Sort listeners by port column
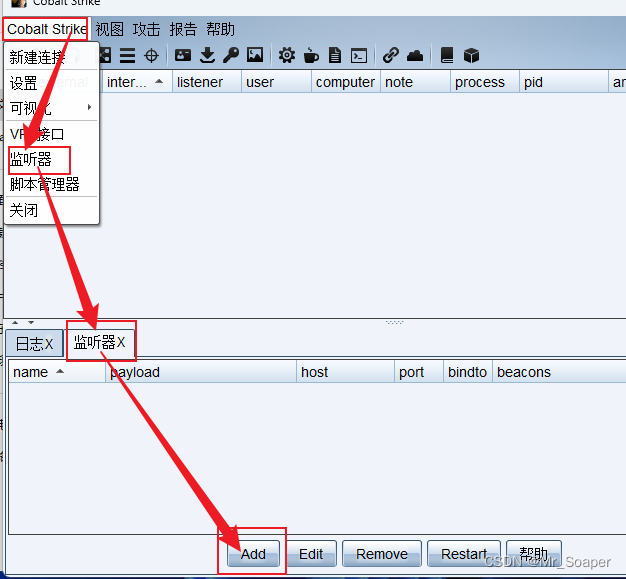 (419, 372)
